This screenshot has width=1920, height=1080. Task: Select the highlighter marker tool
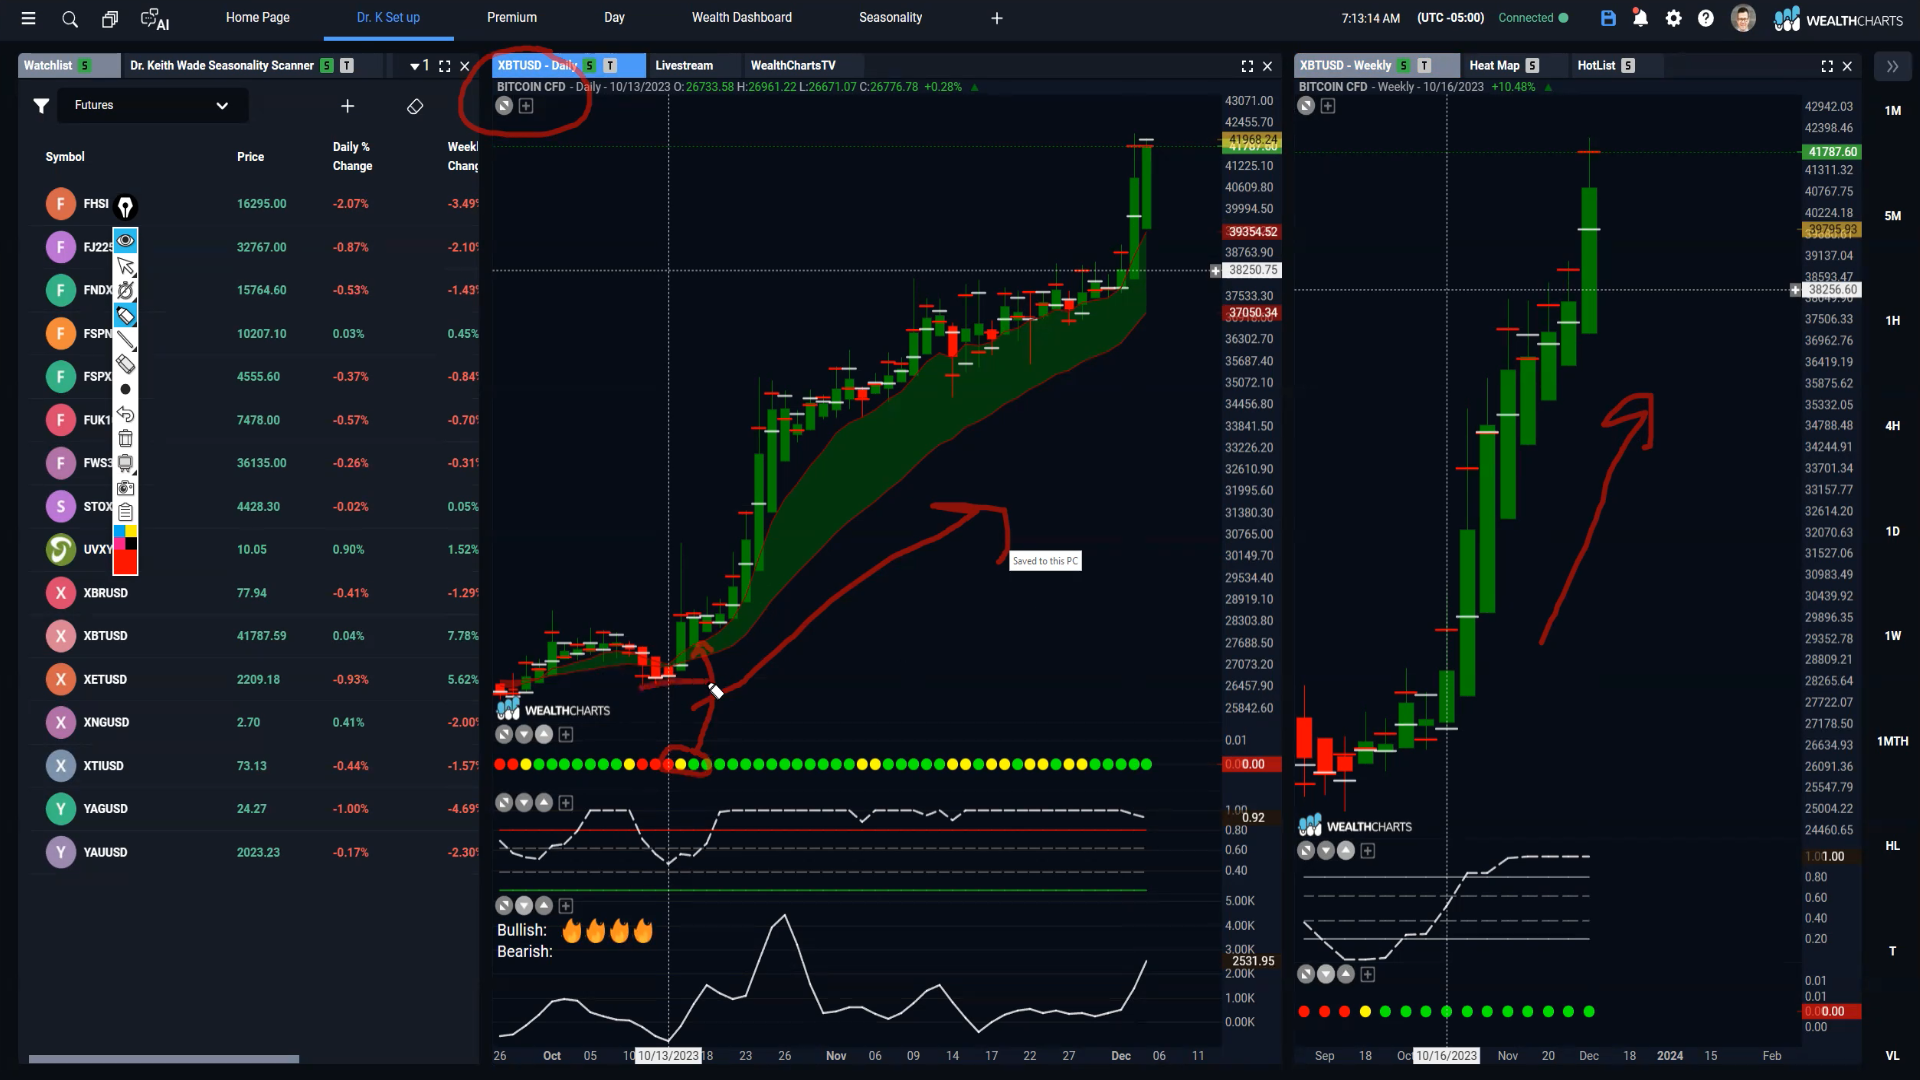125,316
